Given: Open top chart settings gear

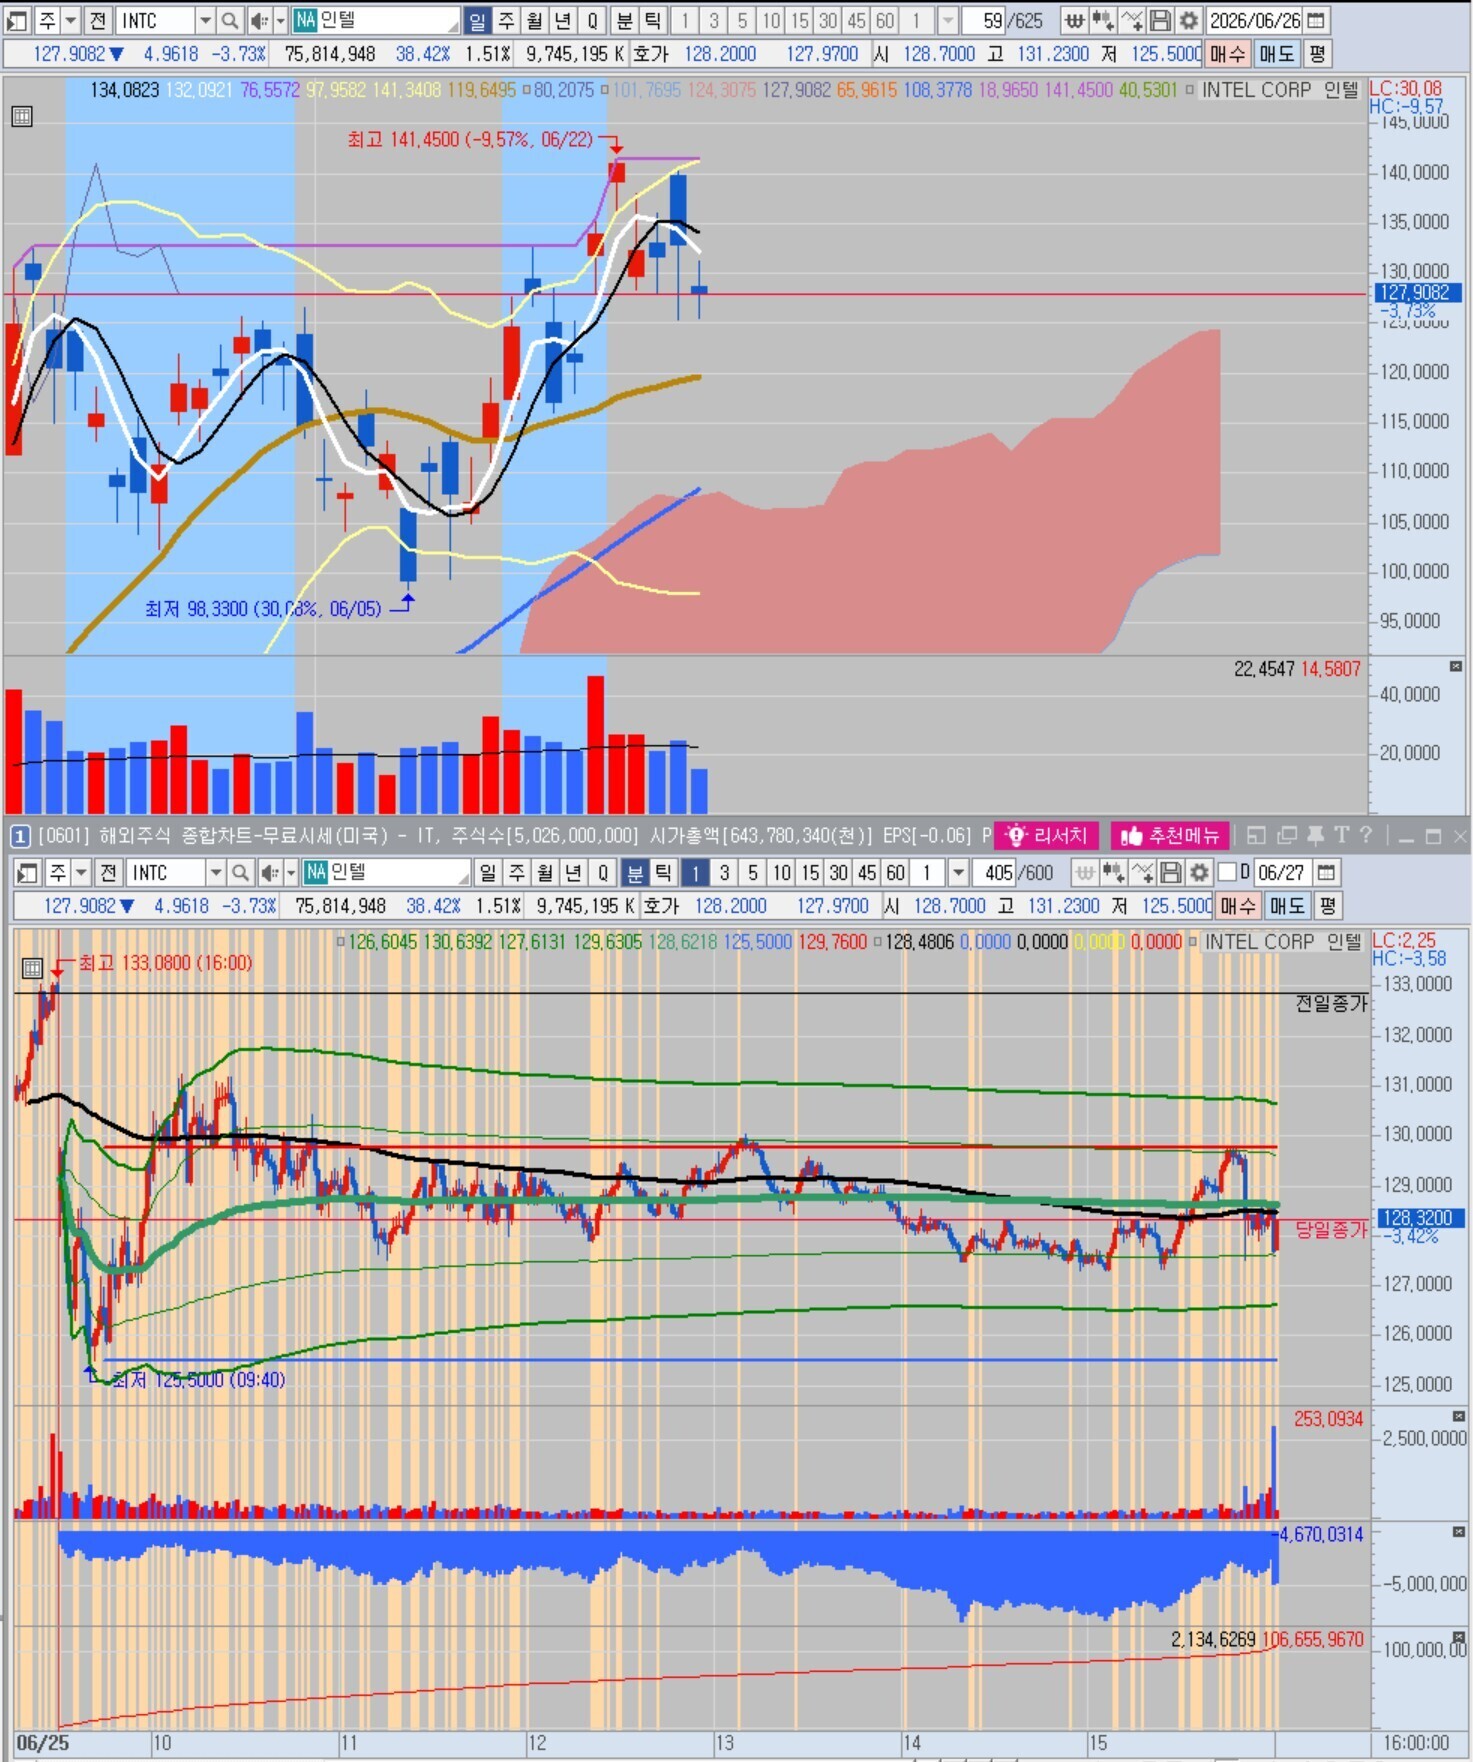Looking at the screenshot, I should (x=1189, y=20).
